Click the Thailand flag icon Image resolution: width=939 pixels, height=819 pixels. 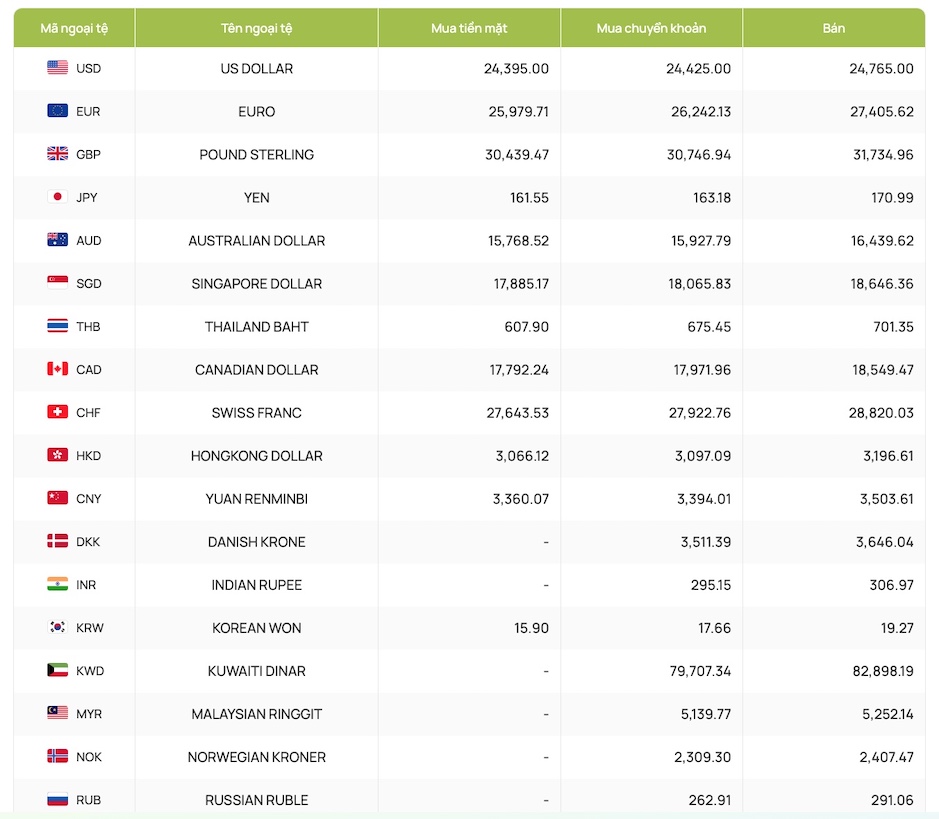(x=58, y=326)
